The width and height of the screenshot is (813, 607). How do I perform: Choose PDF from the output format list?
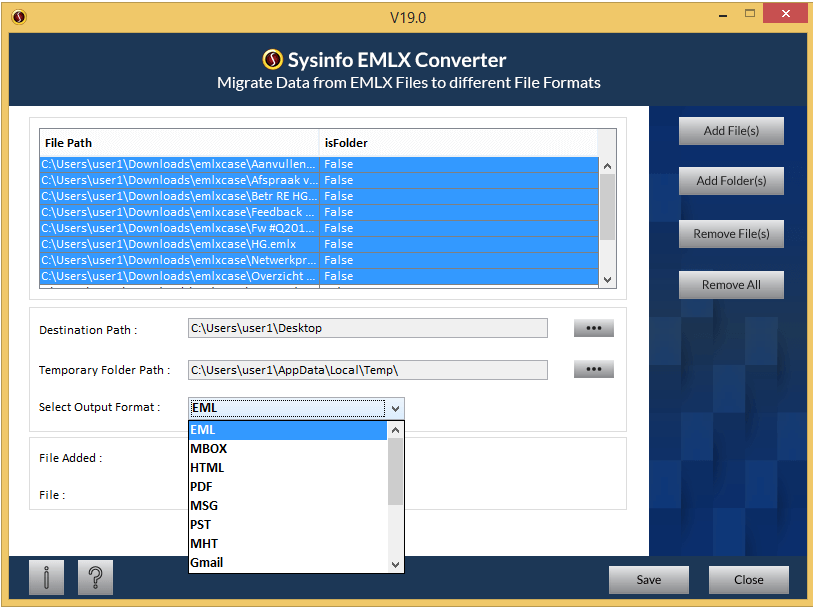point(288,487)
